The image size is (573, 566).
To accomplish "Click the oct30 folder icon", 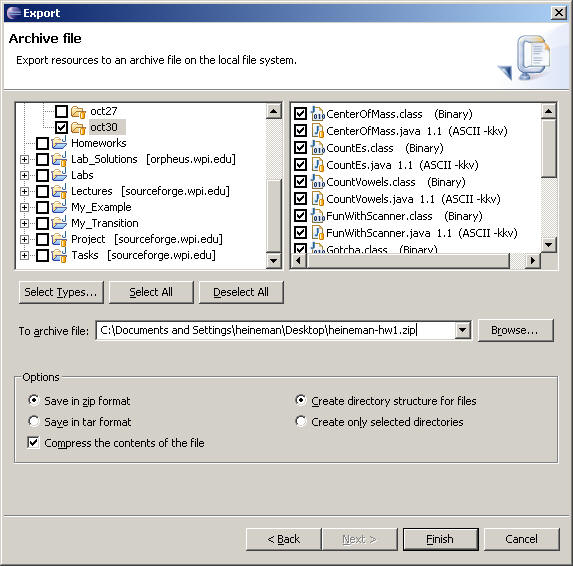I will coord(78,128).
